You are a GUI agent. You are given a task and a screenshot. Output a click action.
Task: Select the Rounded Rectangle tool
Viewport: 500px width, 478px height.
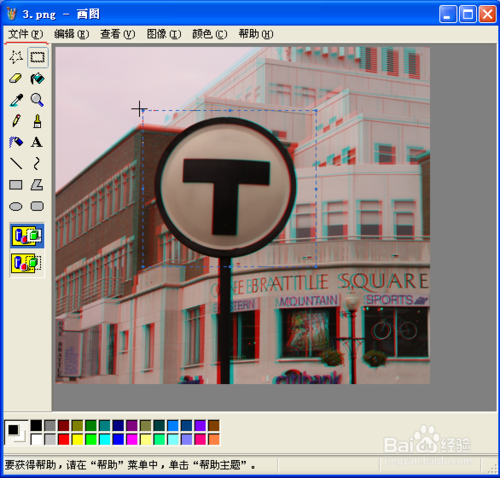(37, 206)
